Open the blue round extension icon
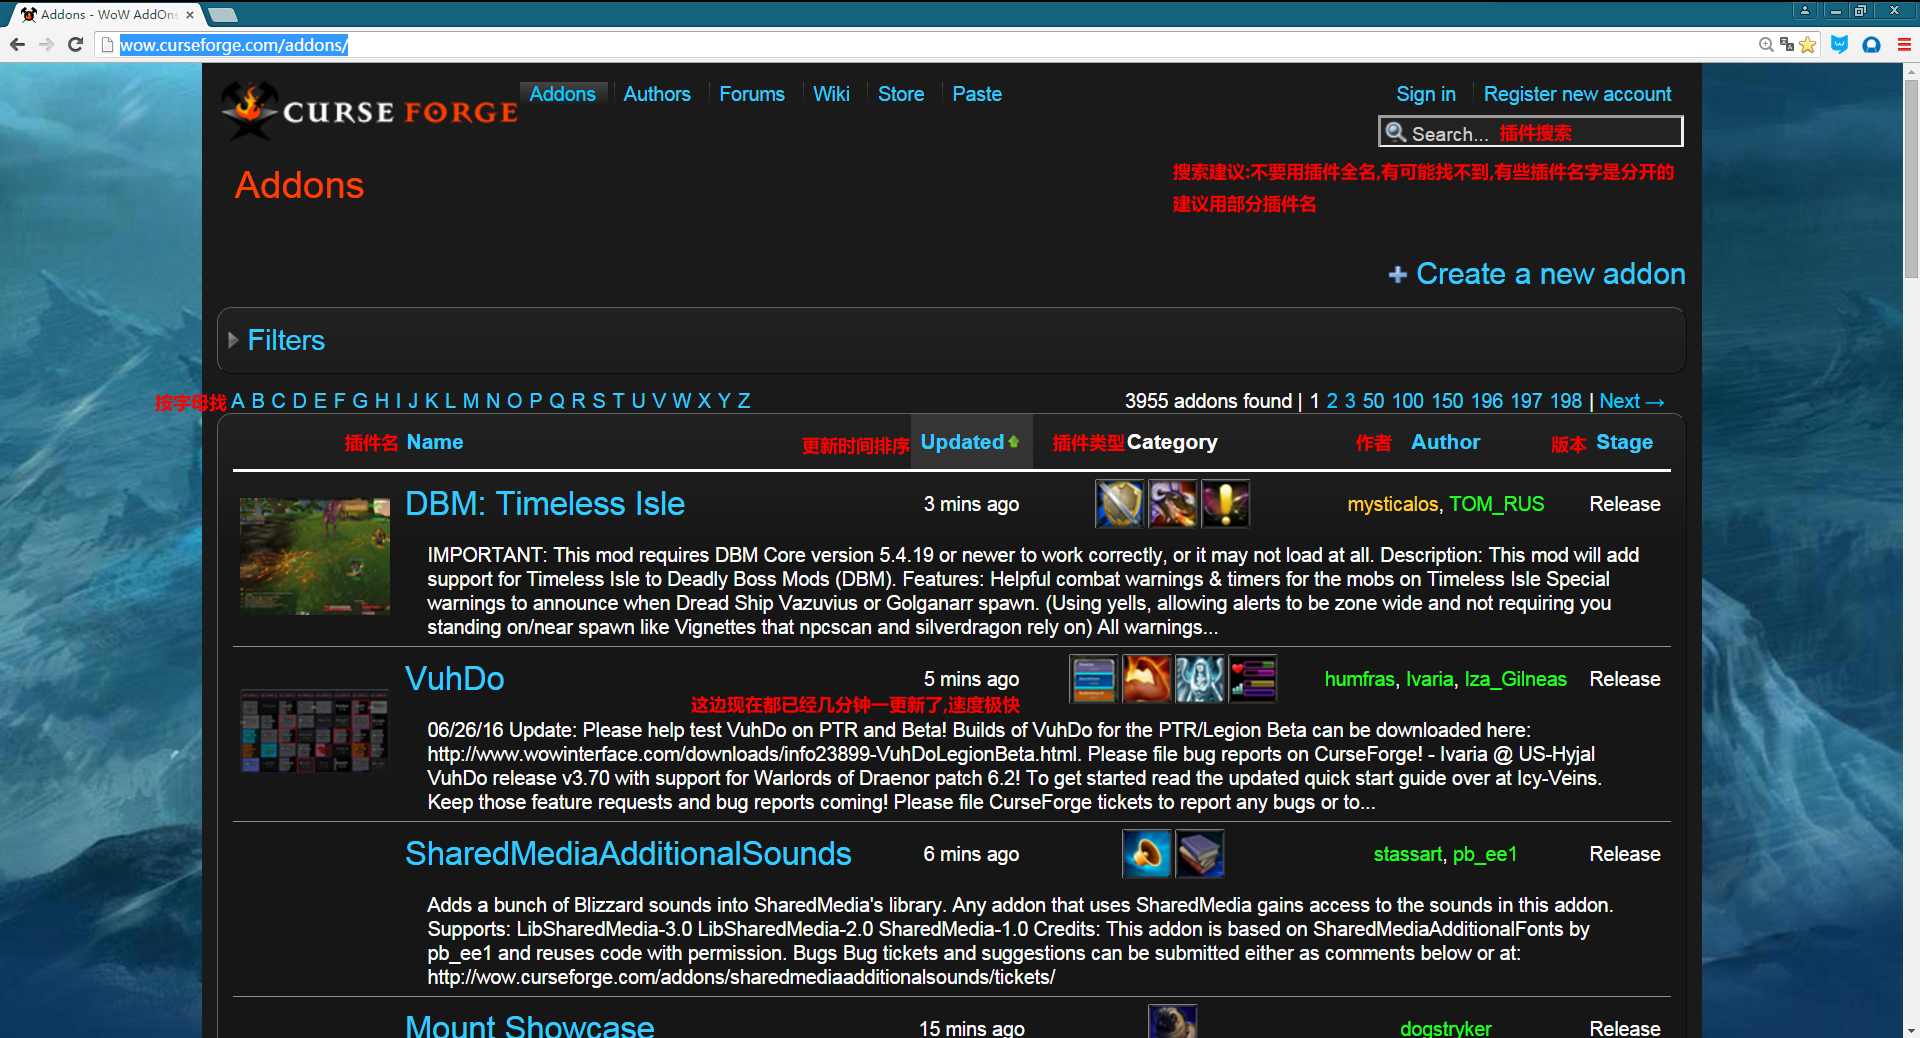This screenshot has height=1038, width=1920. click(1871, 44)
